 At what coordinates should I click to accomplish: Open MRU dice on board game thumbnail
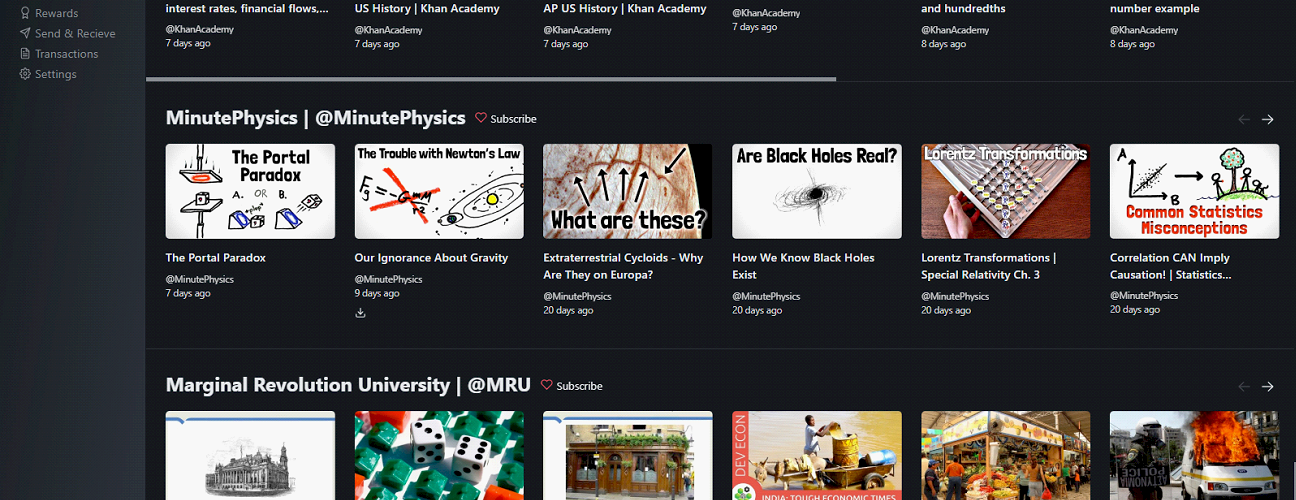point(439,455)
